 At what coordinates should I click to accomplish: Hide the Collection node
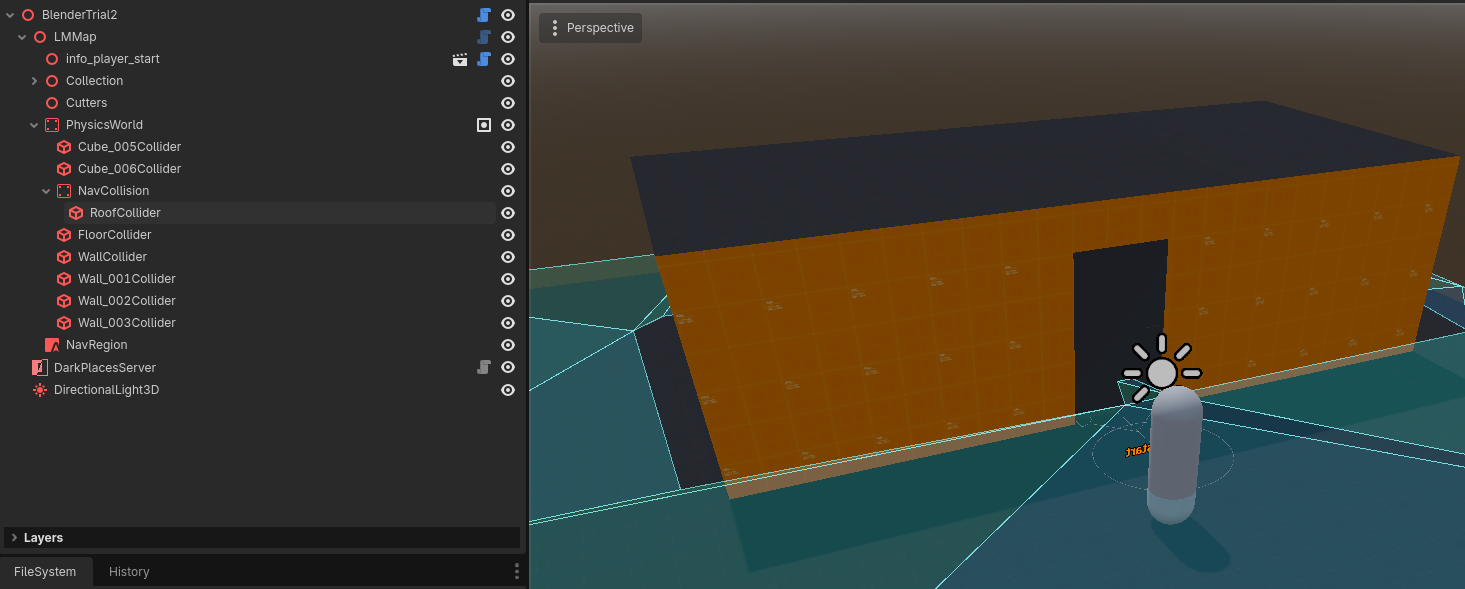tap(508, 81)
